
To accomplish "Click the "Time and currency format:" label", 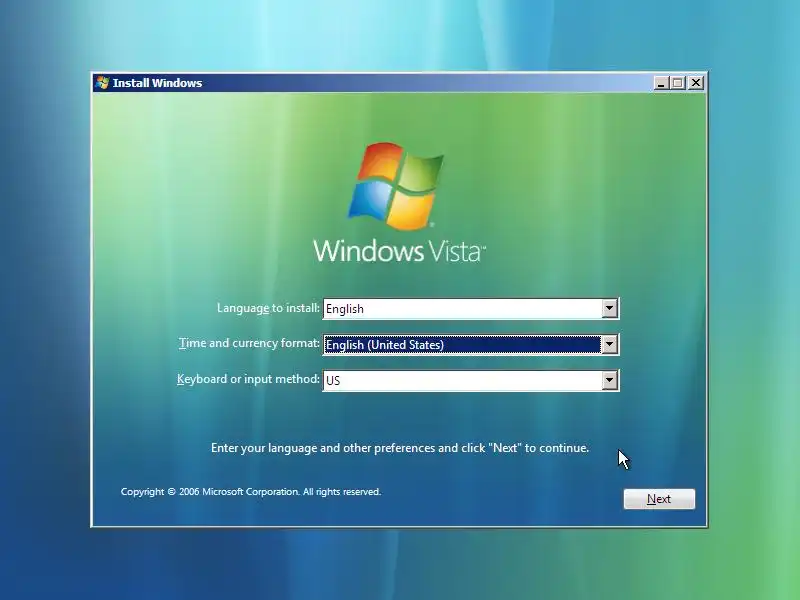I will coord(249,343).
